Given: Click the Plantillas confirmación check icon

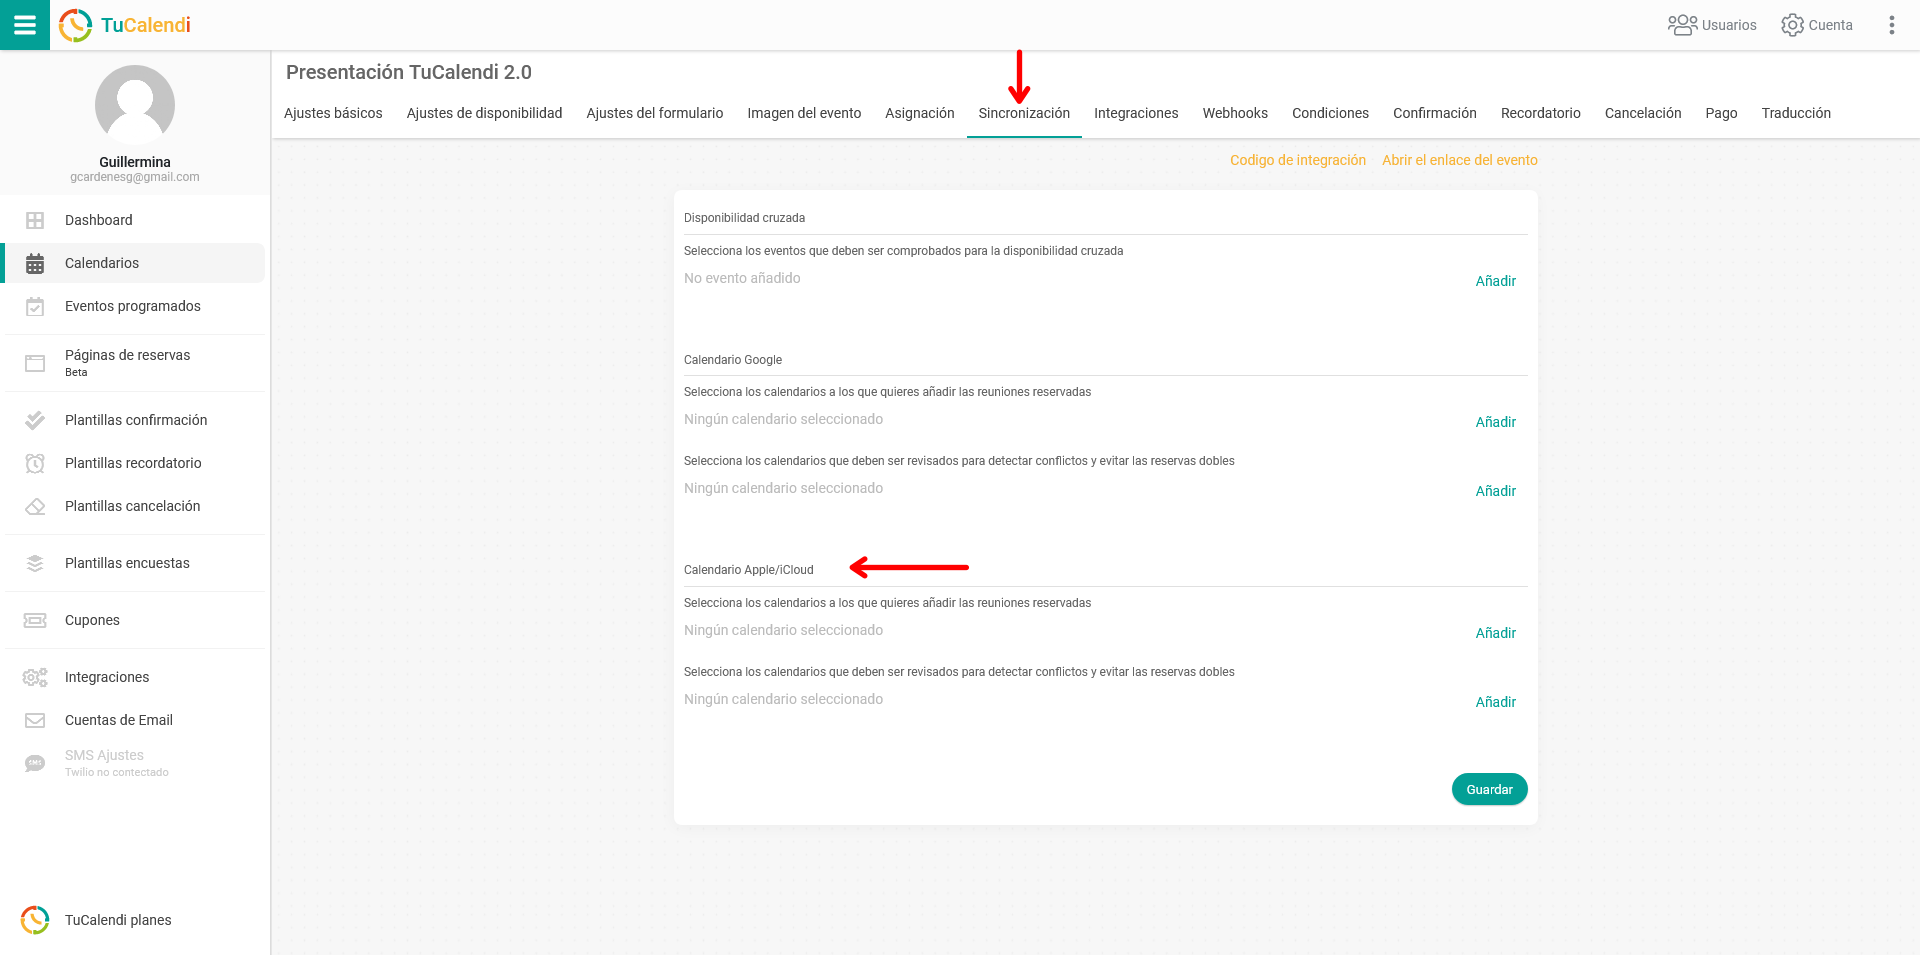Looking at the screenshot, I should (x=35, y=420).
